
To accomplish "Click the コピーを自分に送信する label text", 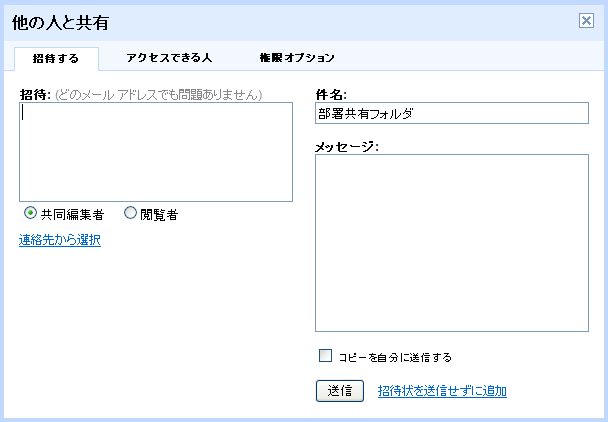I will click(x=395, y=356).
